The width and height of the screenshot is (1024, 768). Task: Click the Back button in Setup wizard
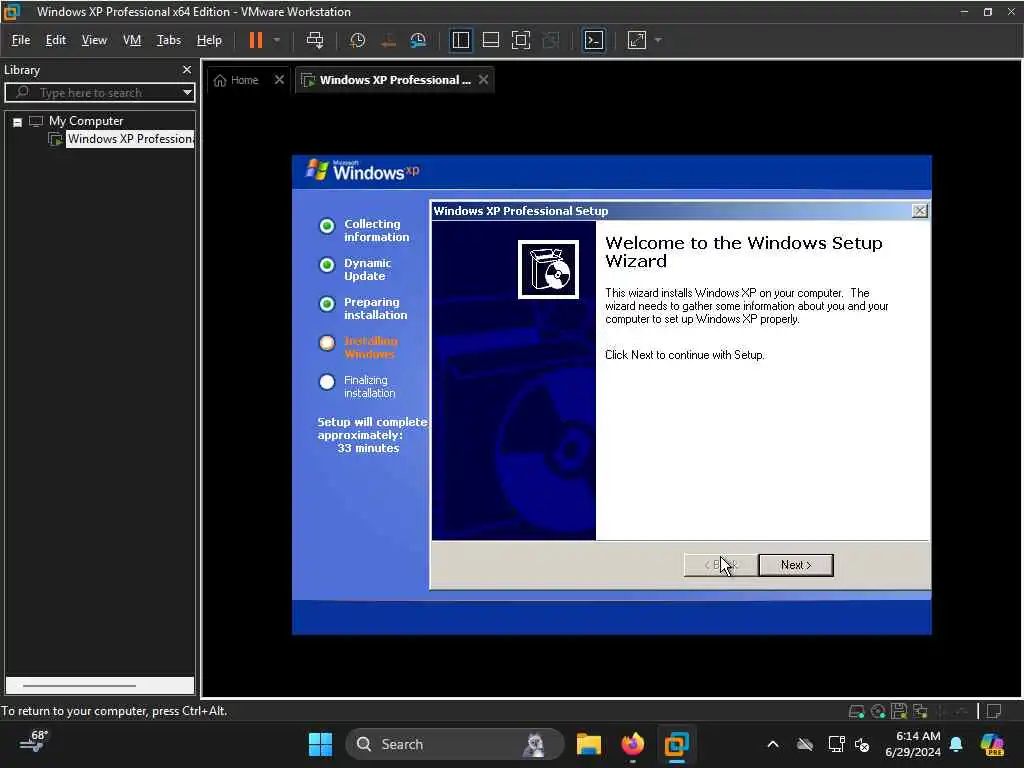(x=720, y=565)
